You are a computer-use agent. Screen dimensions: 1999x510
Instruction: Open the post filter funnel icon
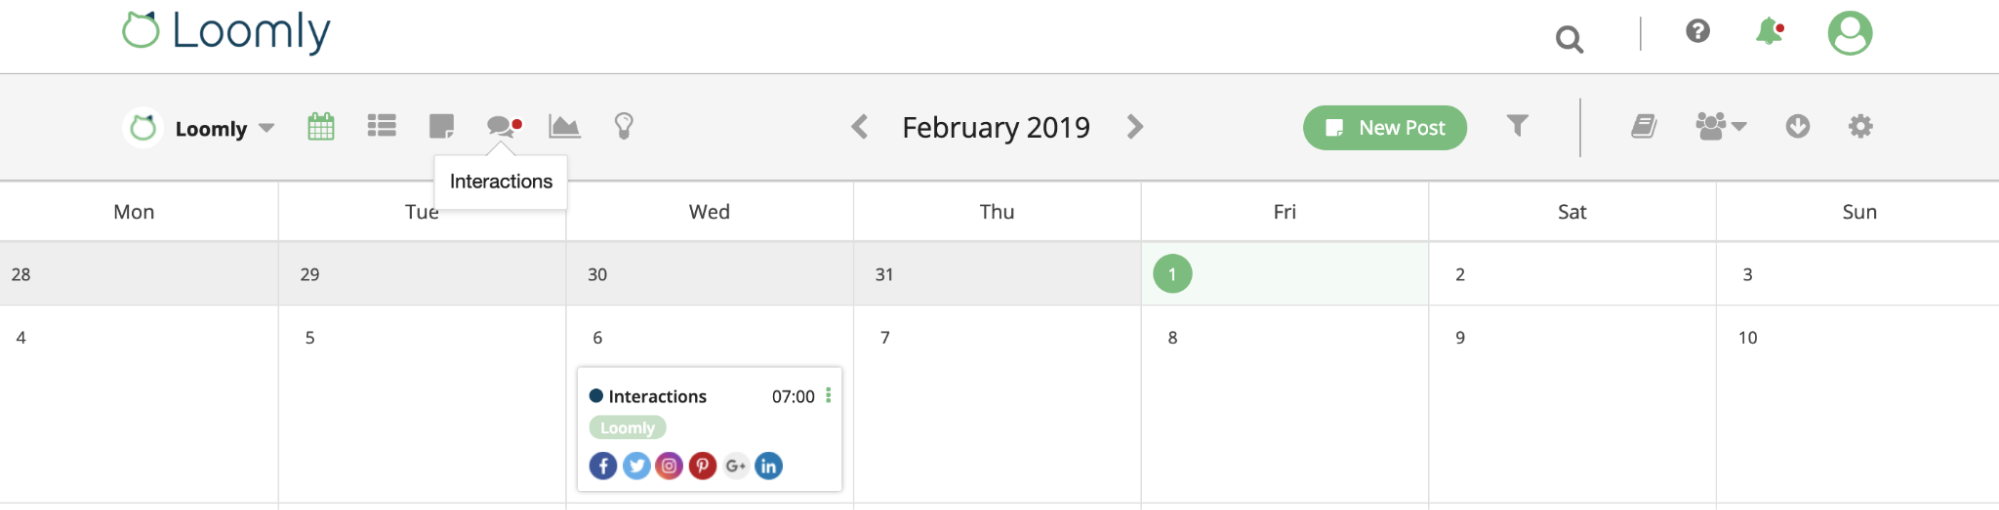pyautogui.click(x=1517, y=125)
